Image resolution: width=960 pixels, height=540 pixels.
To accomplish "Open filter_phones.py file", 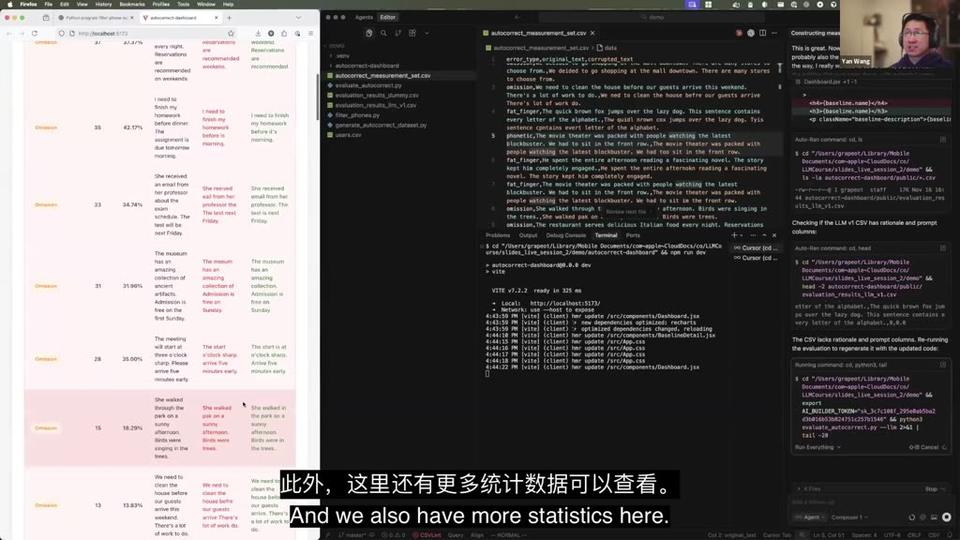I will click(357, 115).
